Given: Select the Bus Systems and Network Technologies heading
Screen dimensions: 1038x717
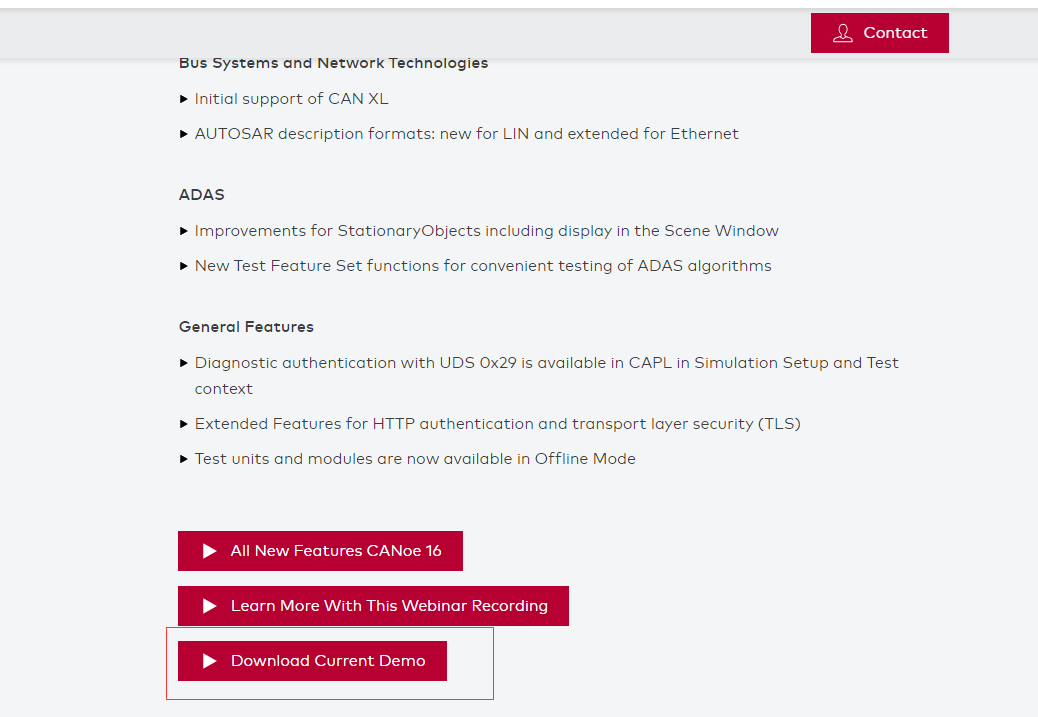Looking at the screenshot, I should coord(334,63).
